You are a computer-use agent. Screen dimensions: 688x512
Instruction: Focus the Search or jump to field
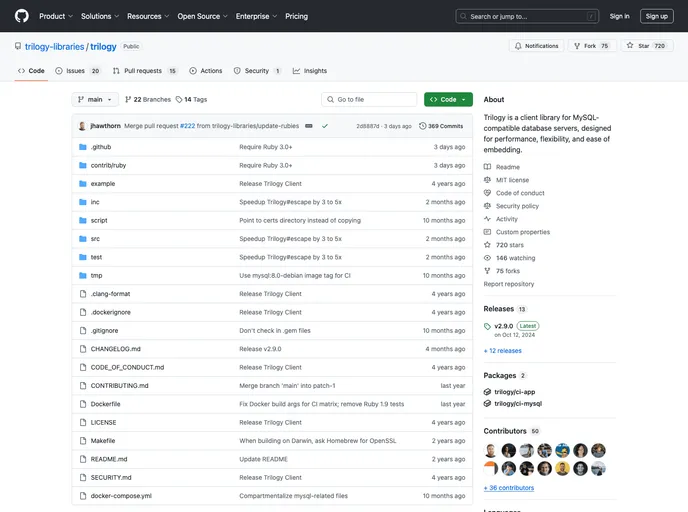coord(527,16)
